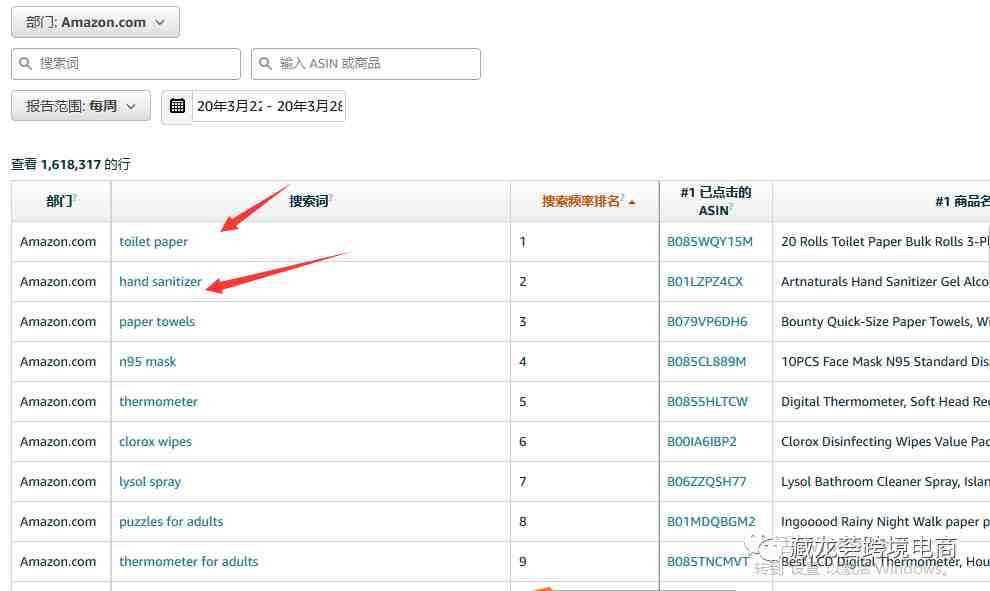Viewport: 990px width, 591px height.
Task: Select the Digital Thermometer, Soft Head product name
Action: [x=885, y=402]
